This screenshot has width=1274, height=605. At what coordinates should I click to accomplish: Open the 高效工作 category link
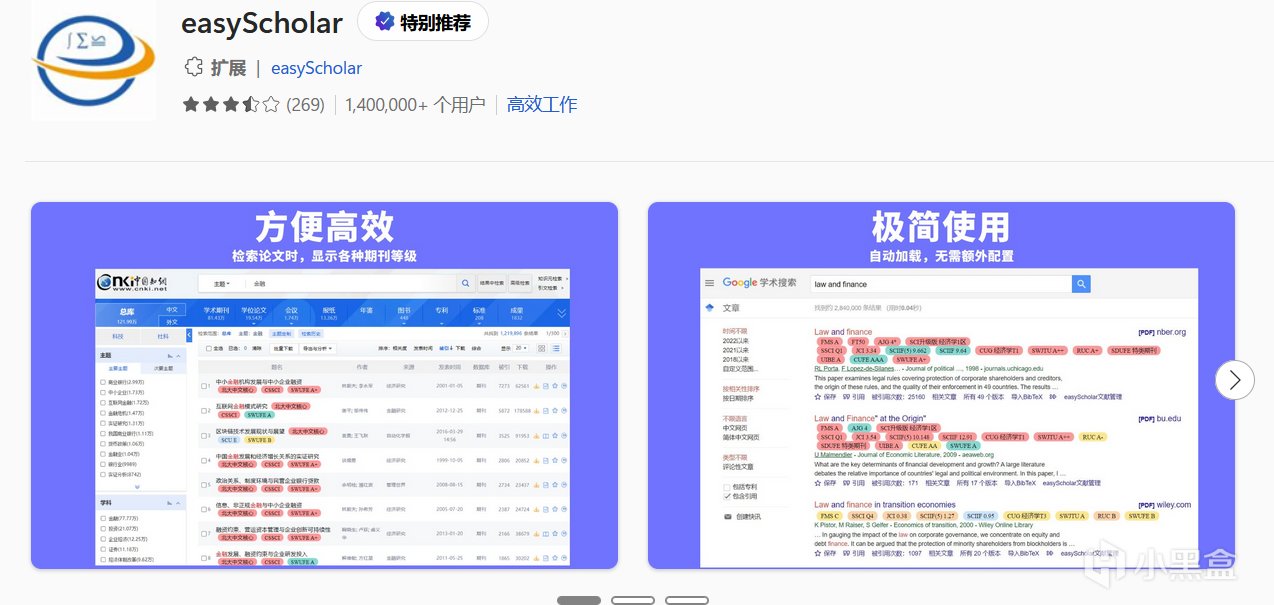[x=542, y=105]
